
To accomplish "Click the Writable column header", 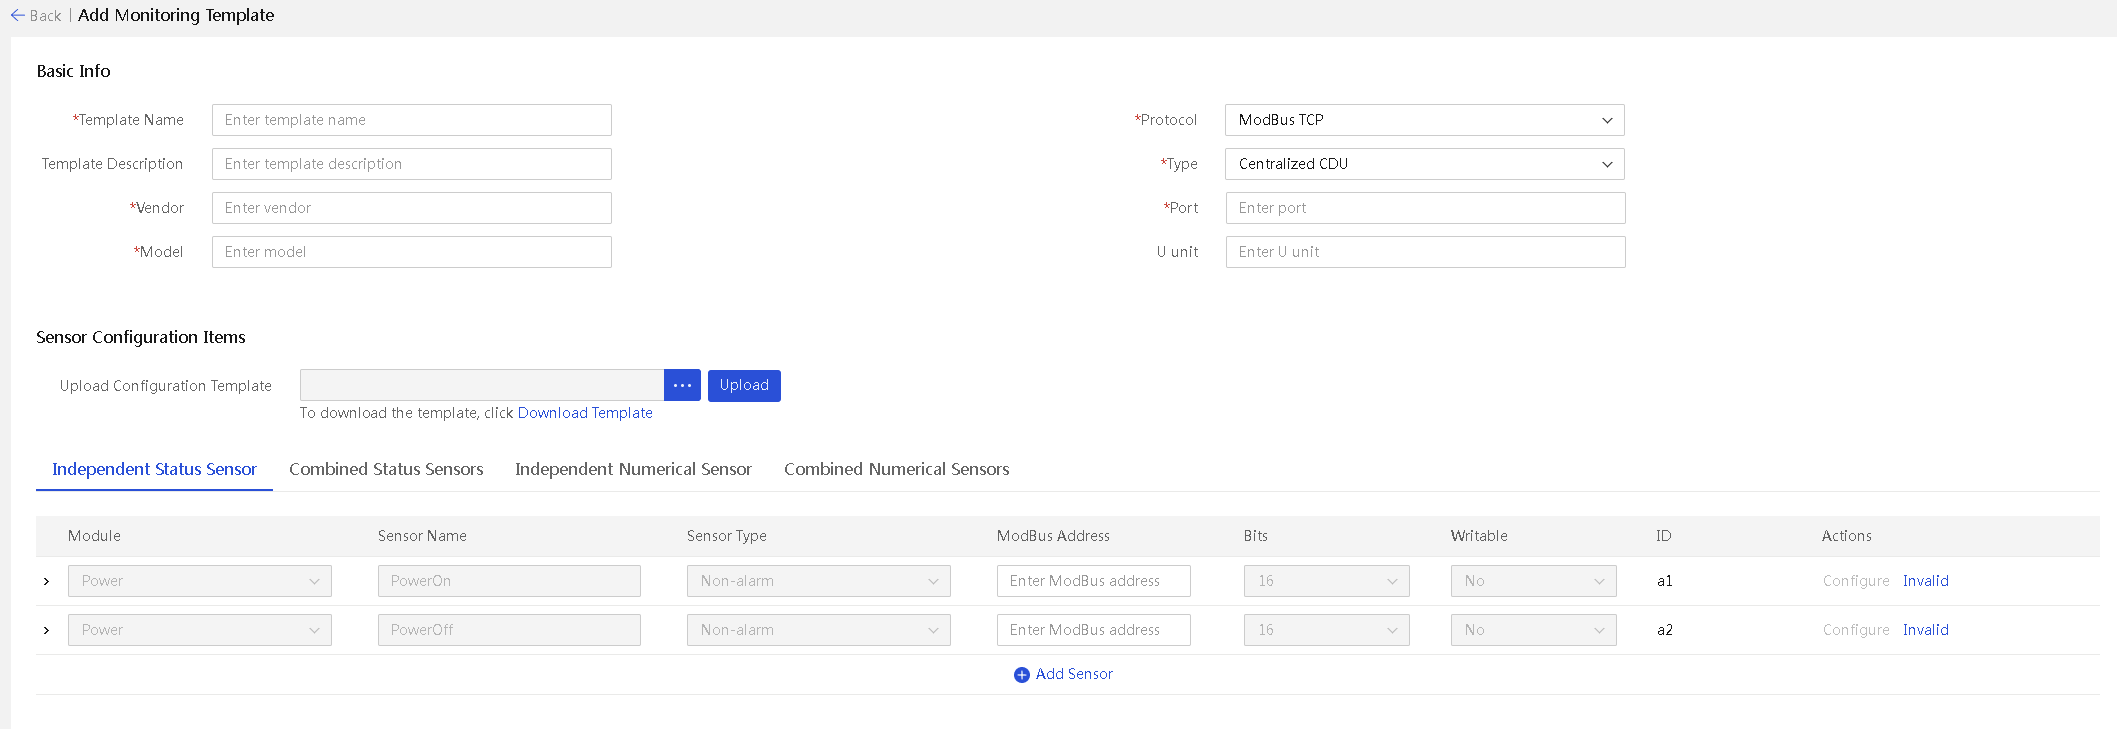I will [x=1479, y=536].
